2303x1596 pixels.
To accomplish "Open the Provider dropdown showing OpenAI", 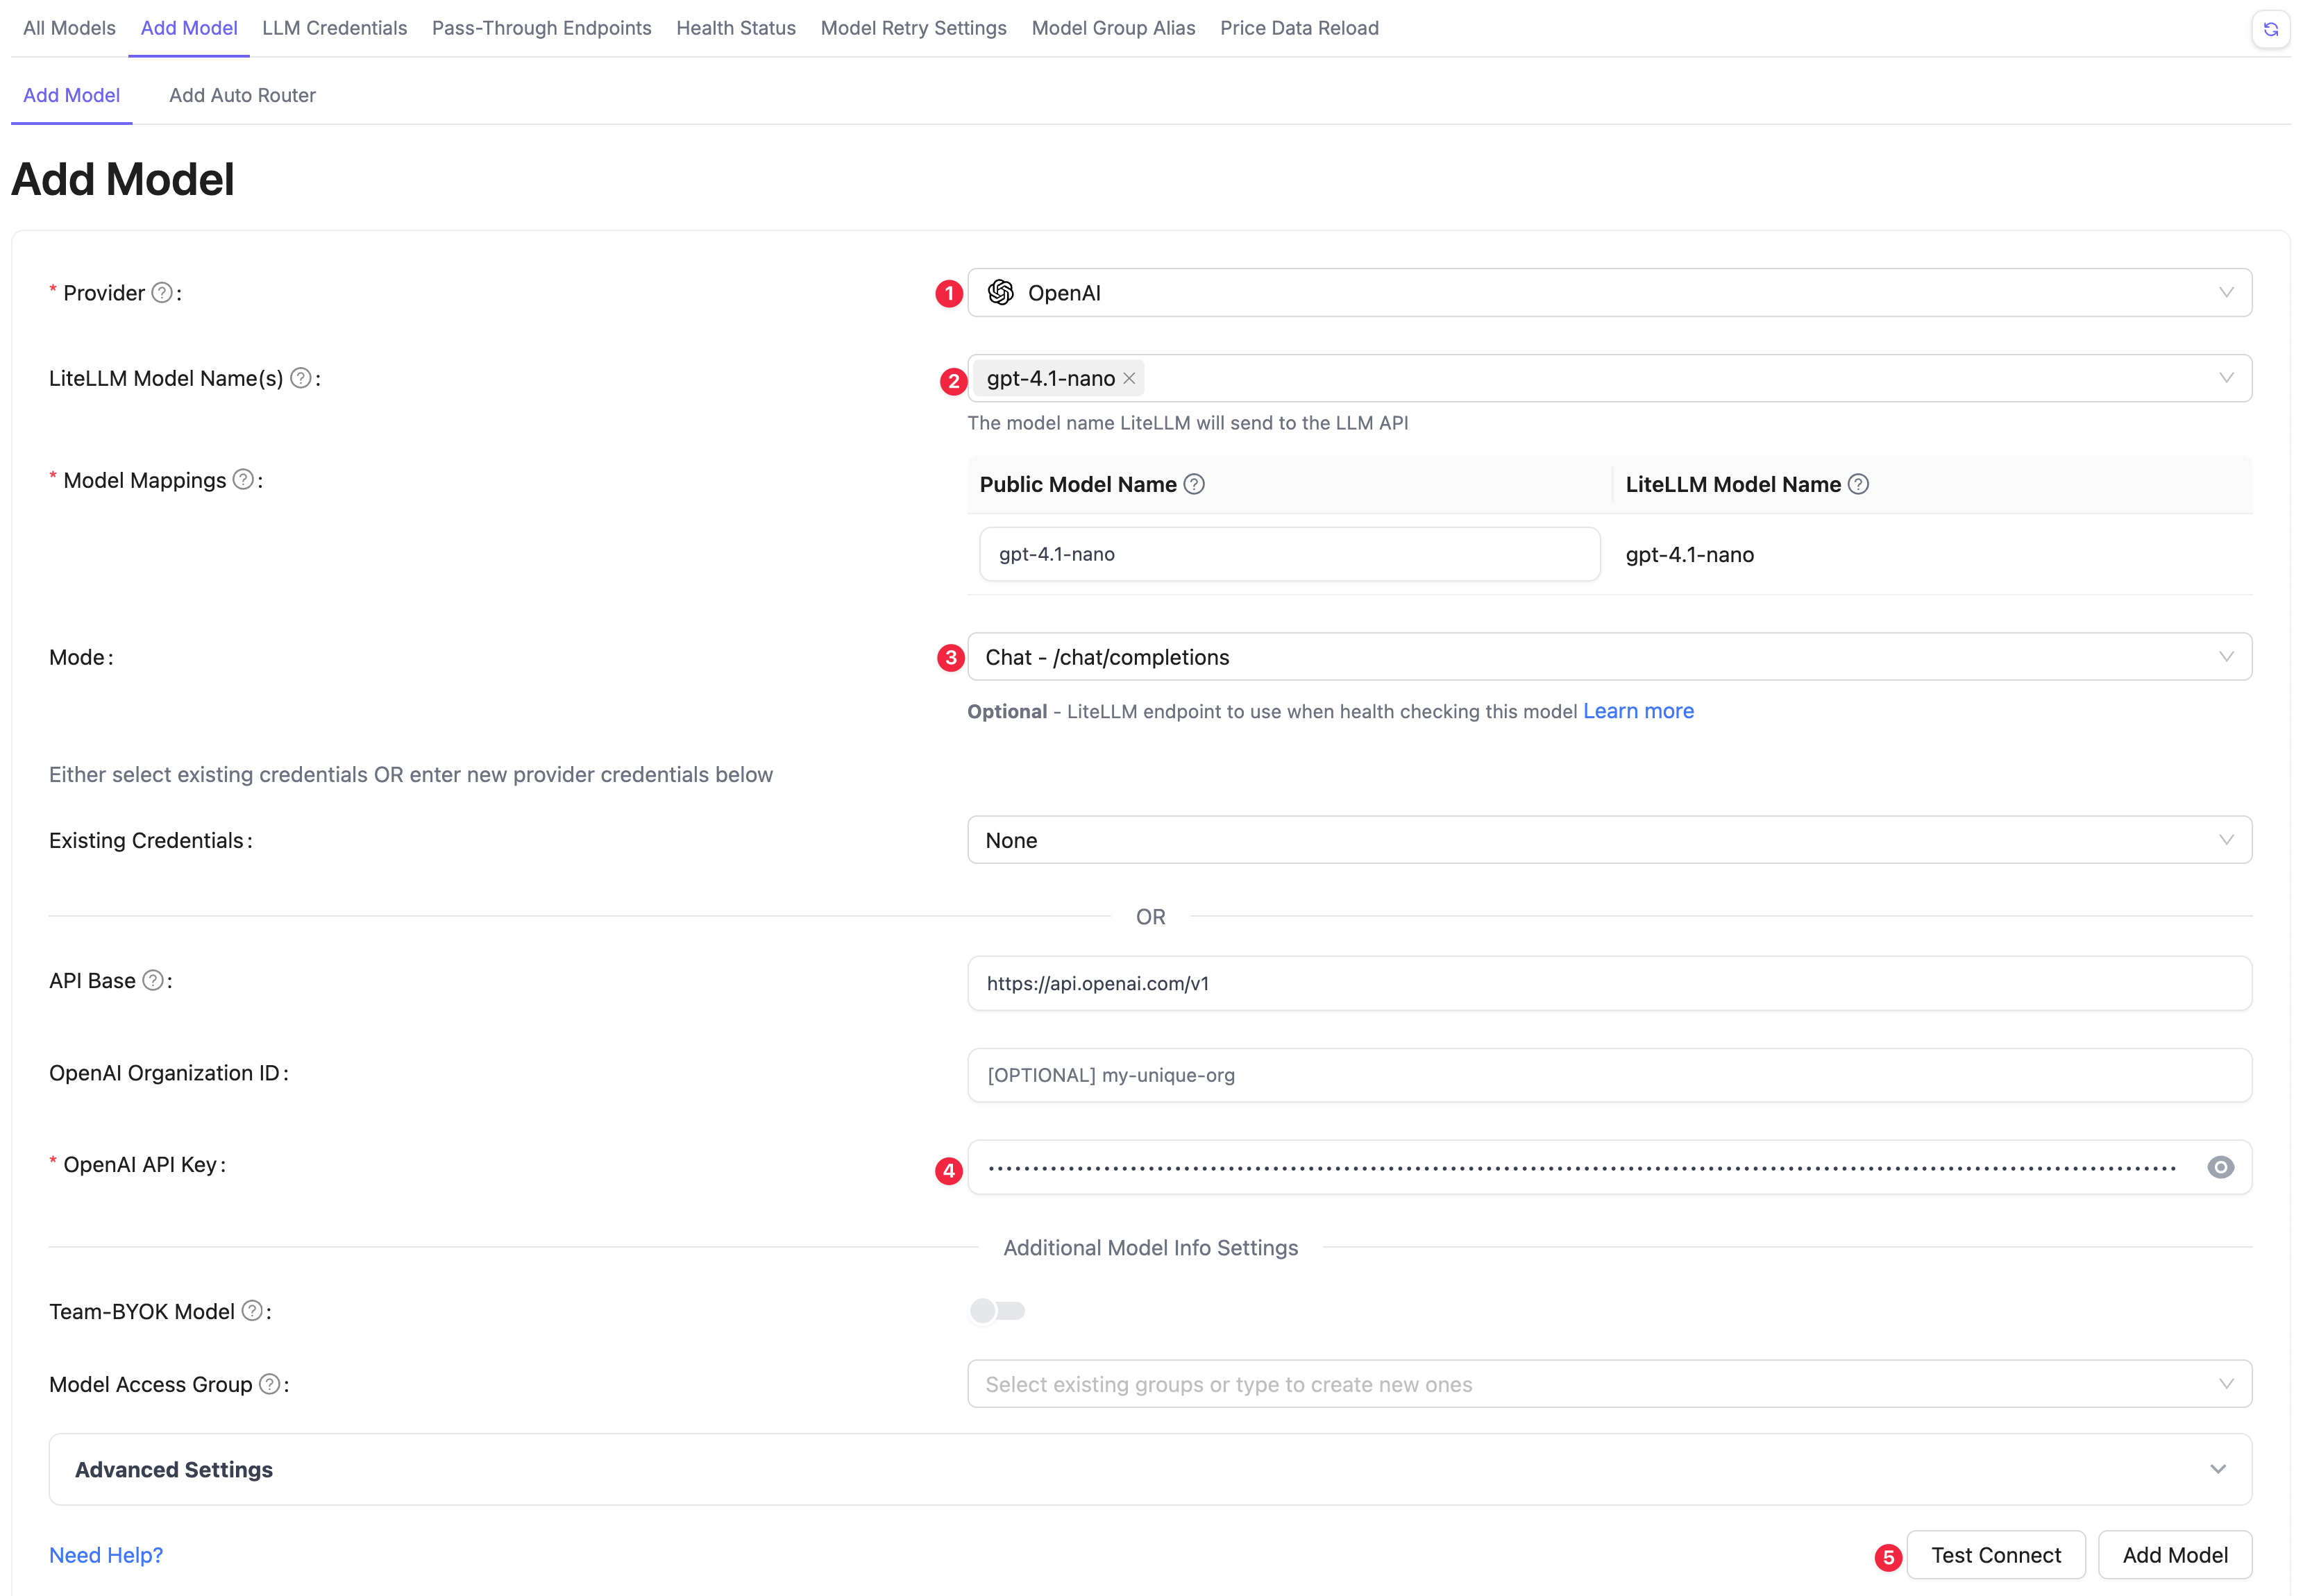I will tap(1609, 293).
